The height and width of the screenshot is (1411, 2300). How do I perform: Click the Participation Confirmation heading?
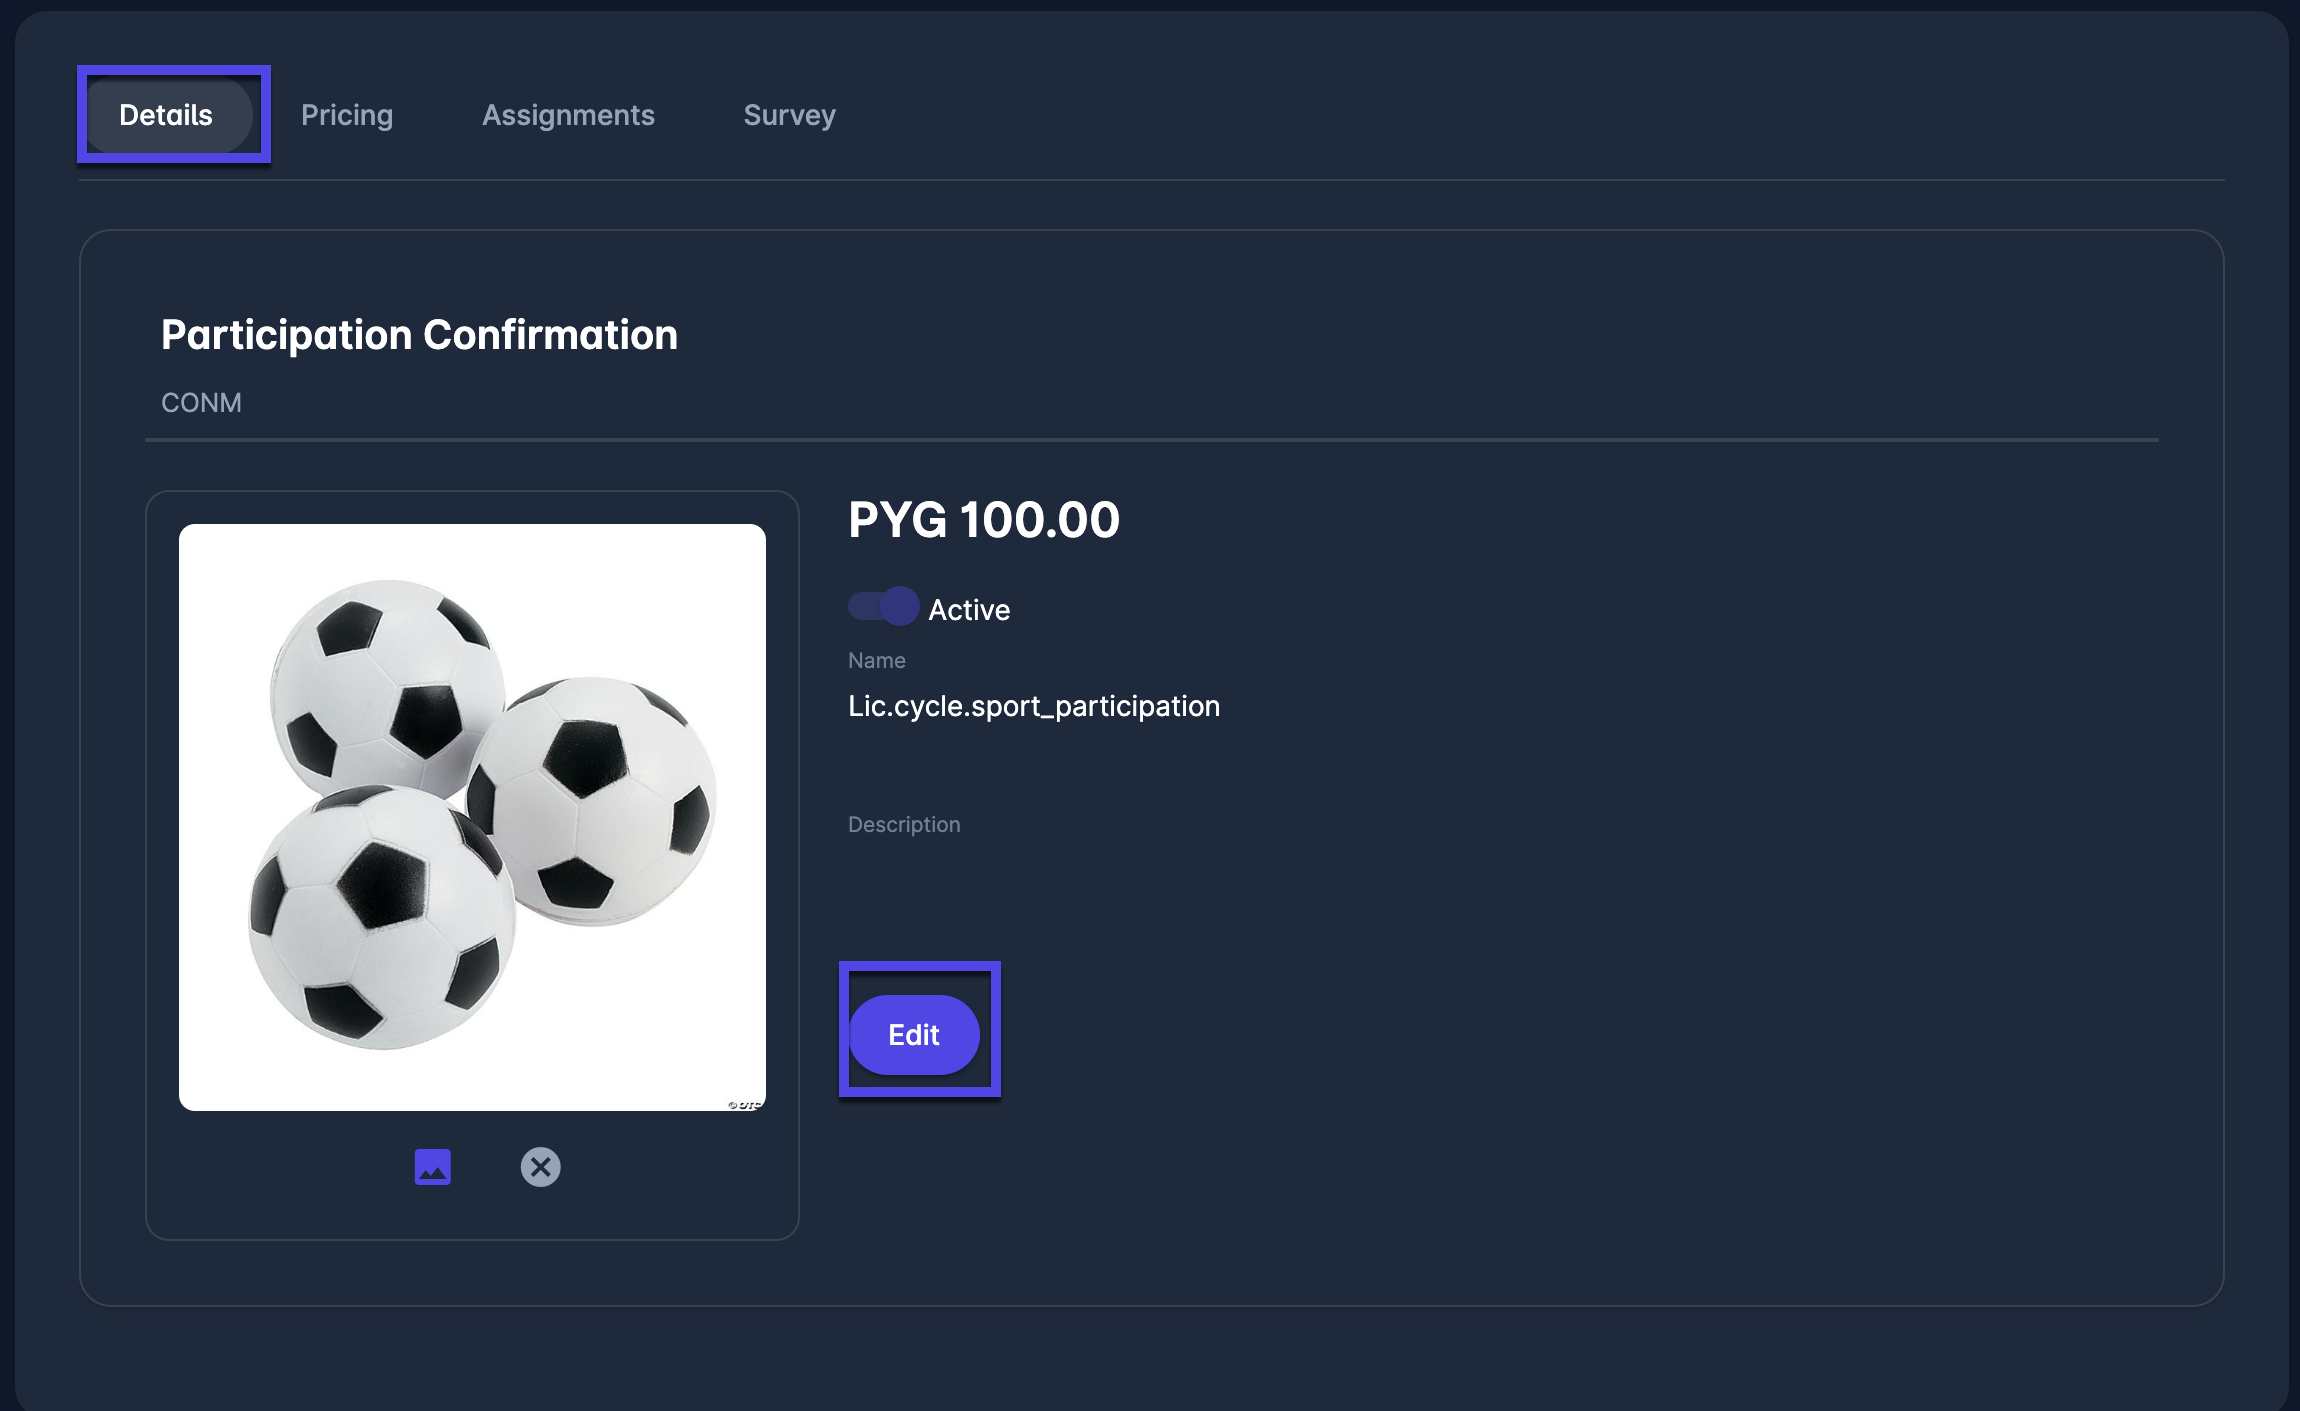[x=419, y=335]
